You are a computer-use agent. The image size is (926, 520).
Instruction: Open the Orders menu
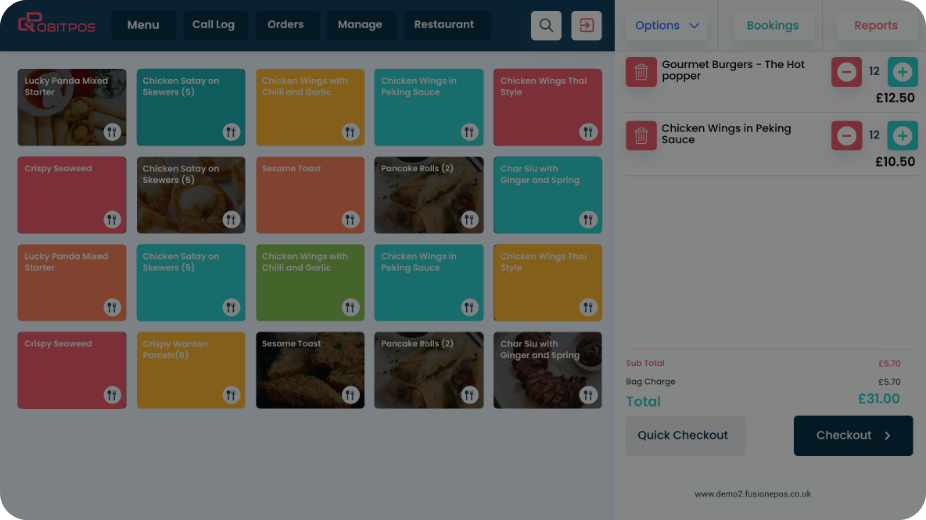[x=286, y=25]
